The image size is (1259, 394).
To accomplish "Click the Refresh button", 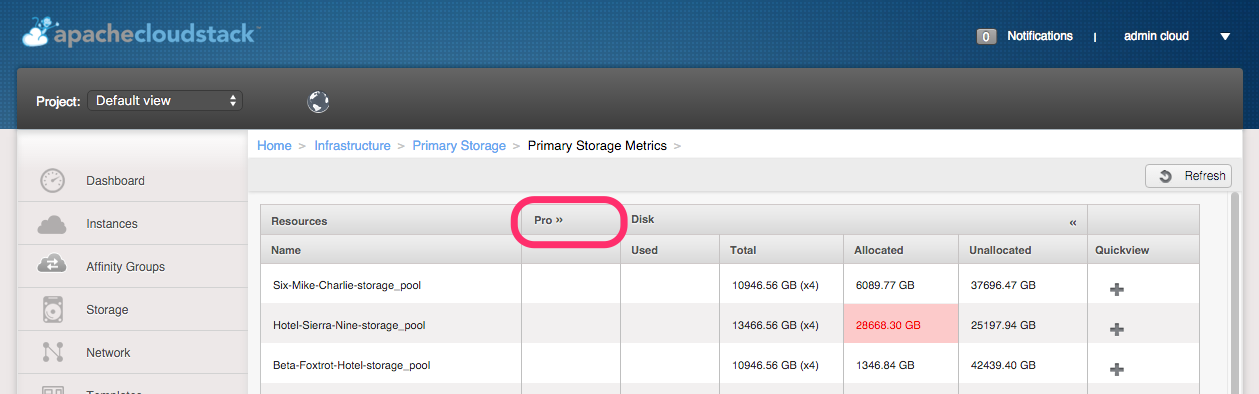I will point(1188,176).
